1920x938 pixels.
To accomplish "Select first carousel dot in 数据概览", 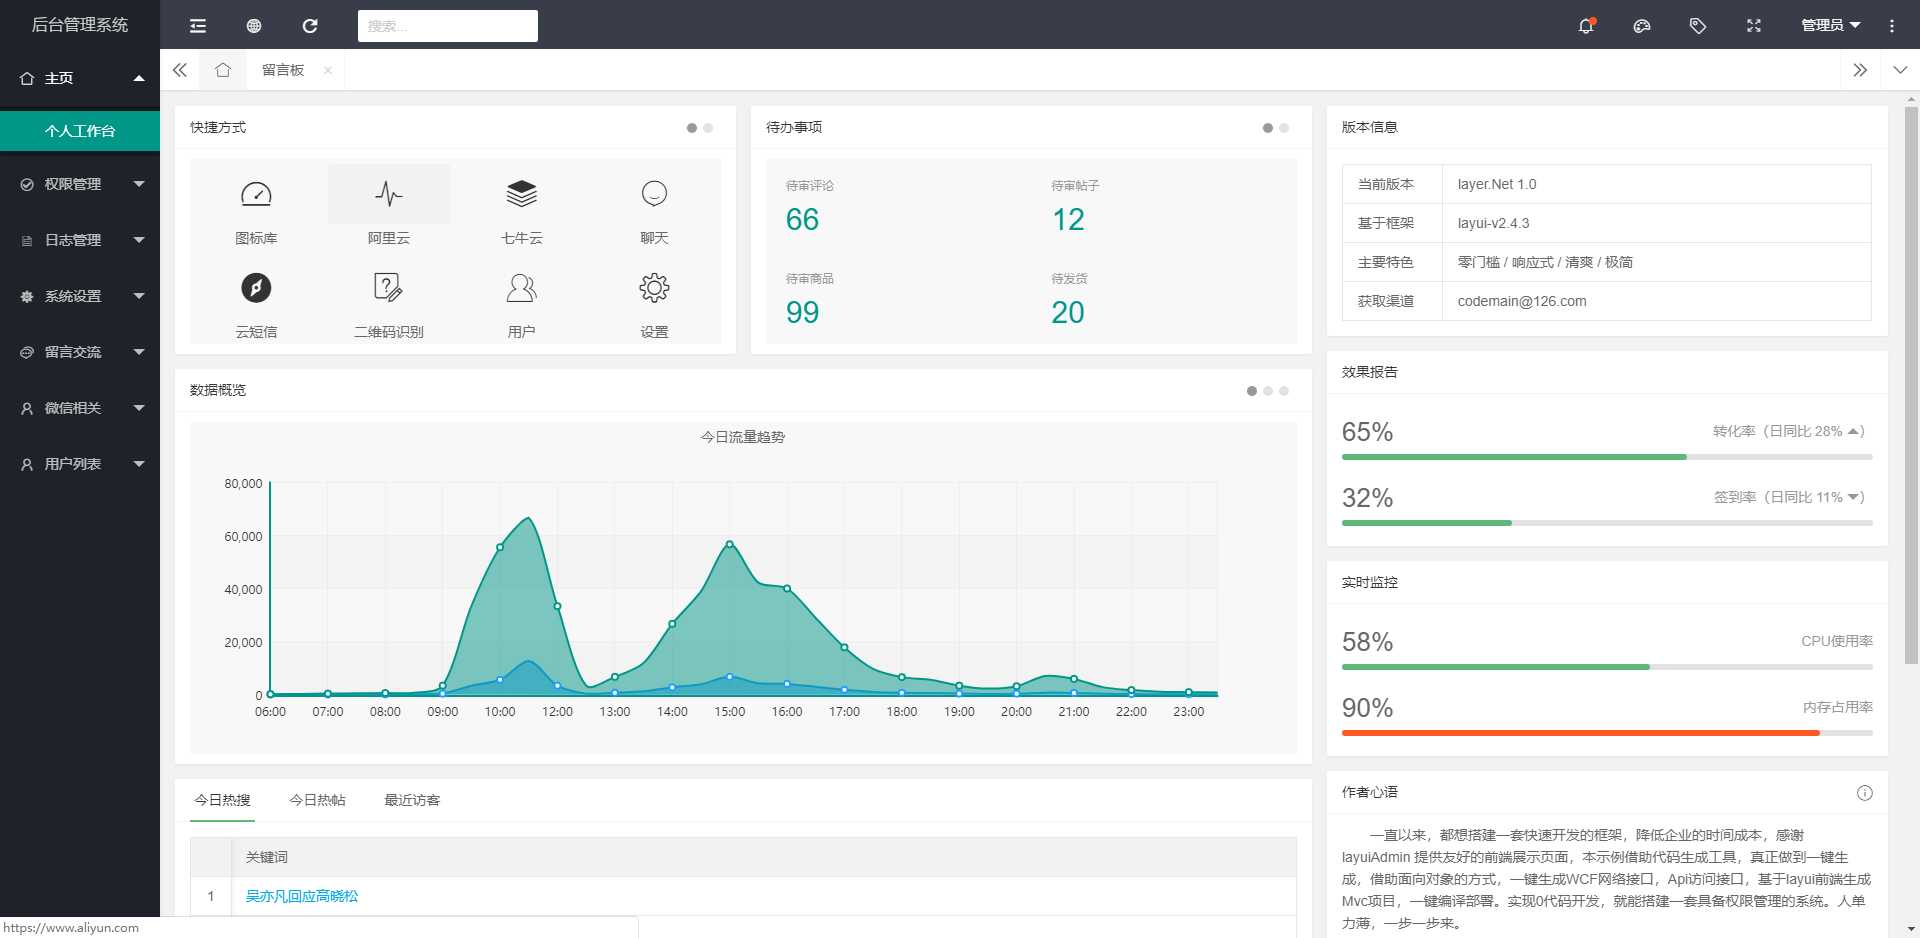I will (1252, 391).
